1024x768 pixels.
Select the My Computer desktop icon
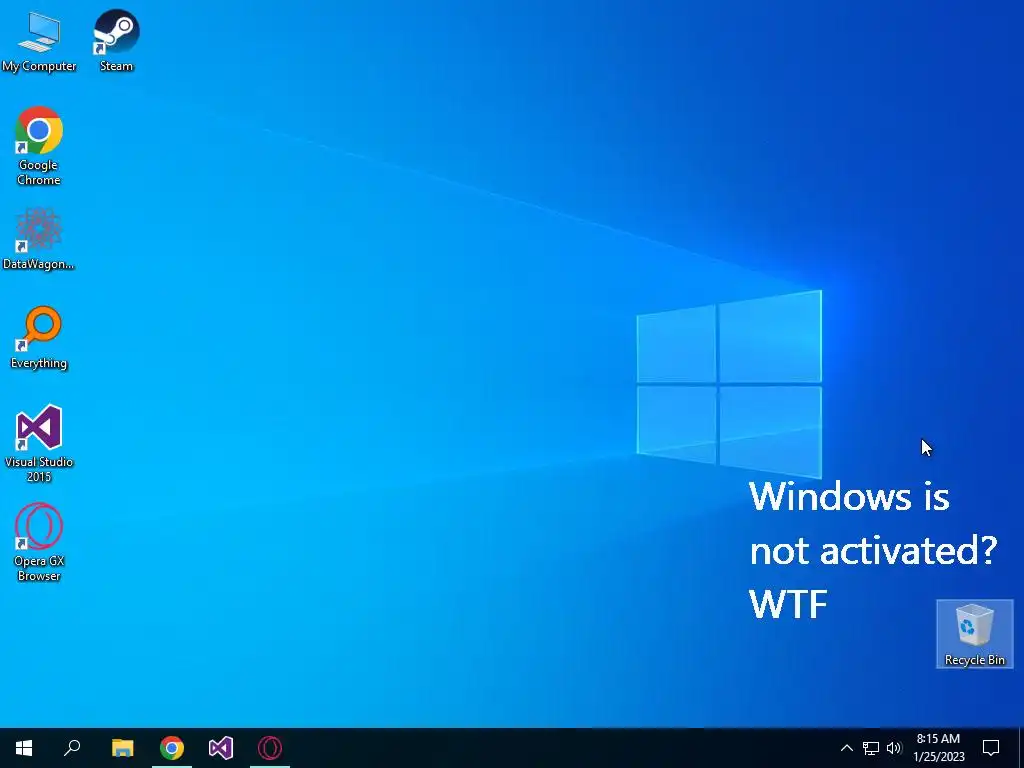[39, 40]
